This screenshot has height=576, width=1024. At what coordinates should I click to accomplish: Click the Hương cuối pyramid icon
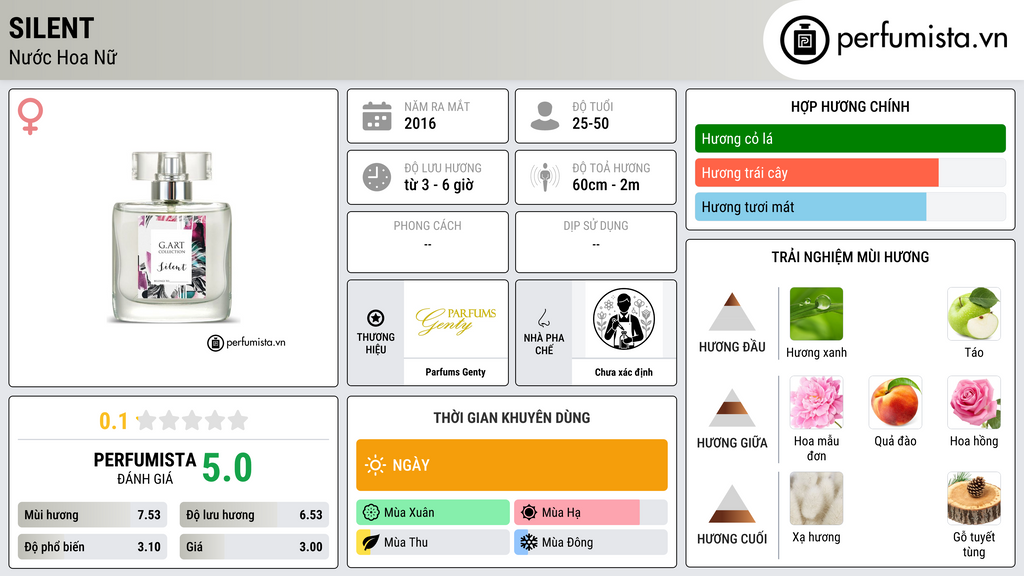pos(732,504)
